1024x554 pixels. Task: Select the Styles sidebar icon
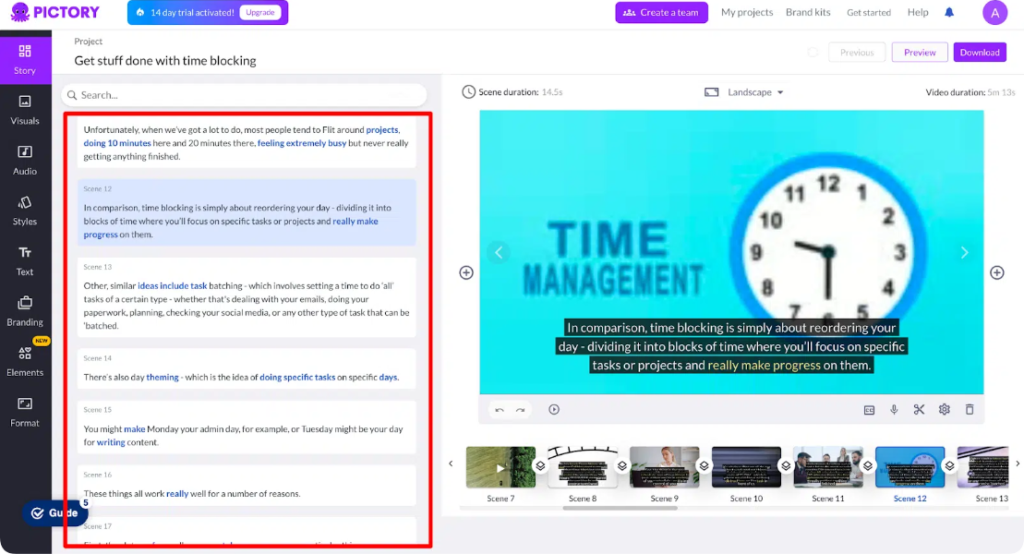tap(25, 209)
